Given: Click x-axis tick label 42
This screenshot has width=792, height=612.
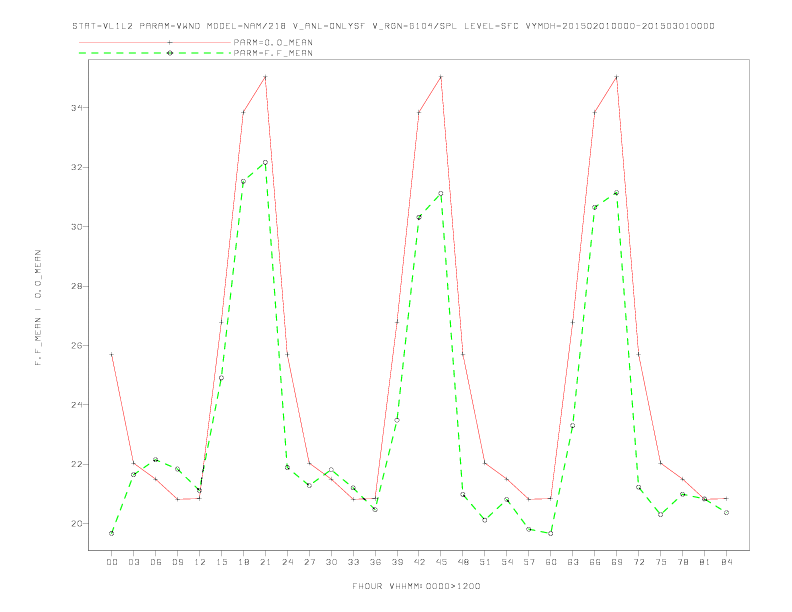Looking at the screenshot, I should pos(419,562).
